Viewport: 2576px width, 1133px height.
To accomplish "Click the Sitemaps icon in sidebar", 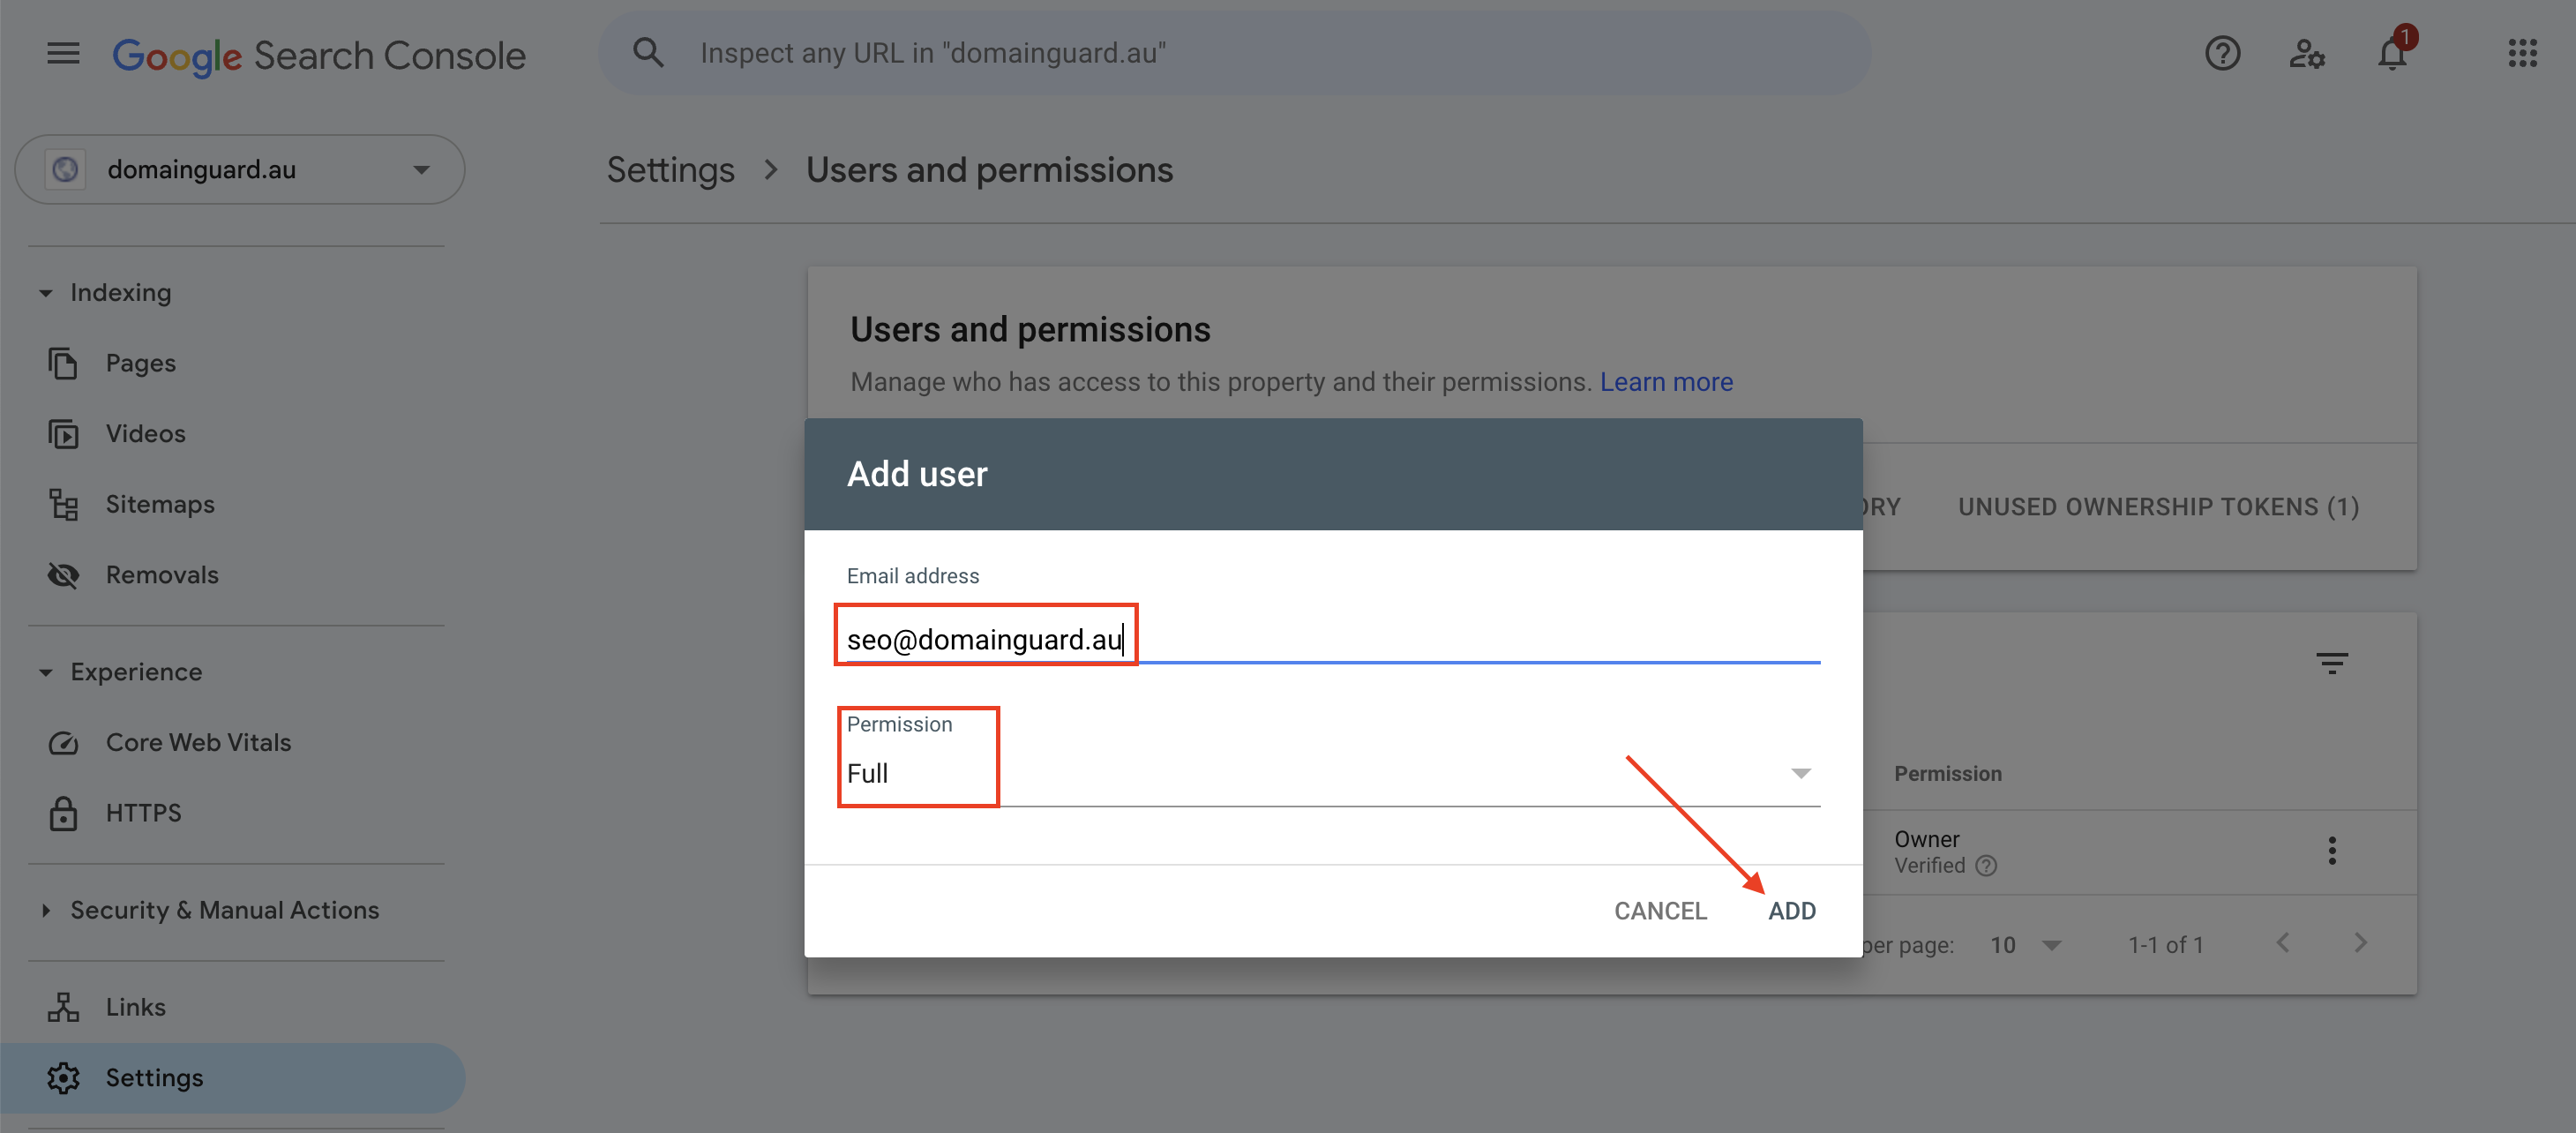I will pos(63,505).
